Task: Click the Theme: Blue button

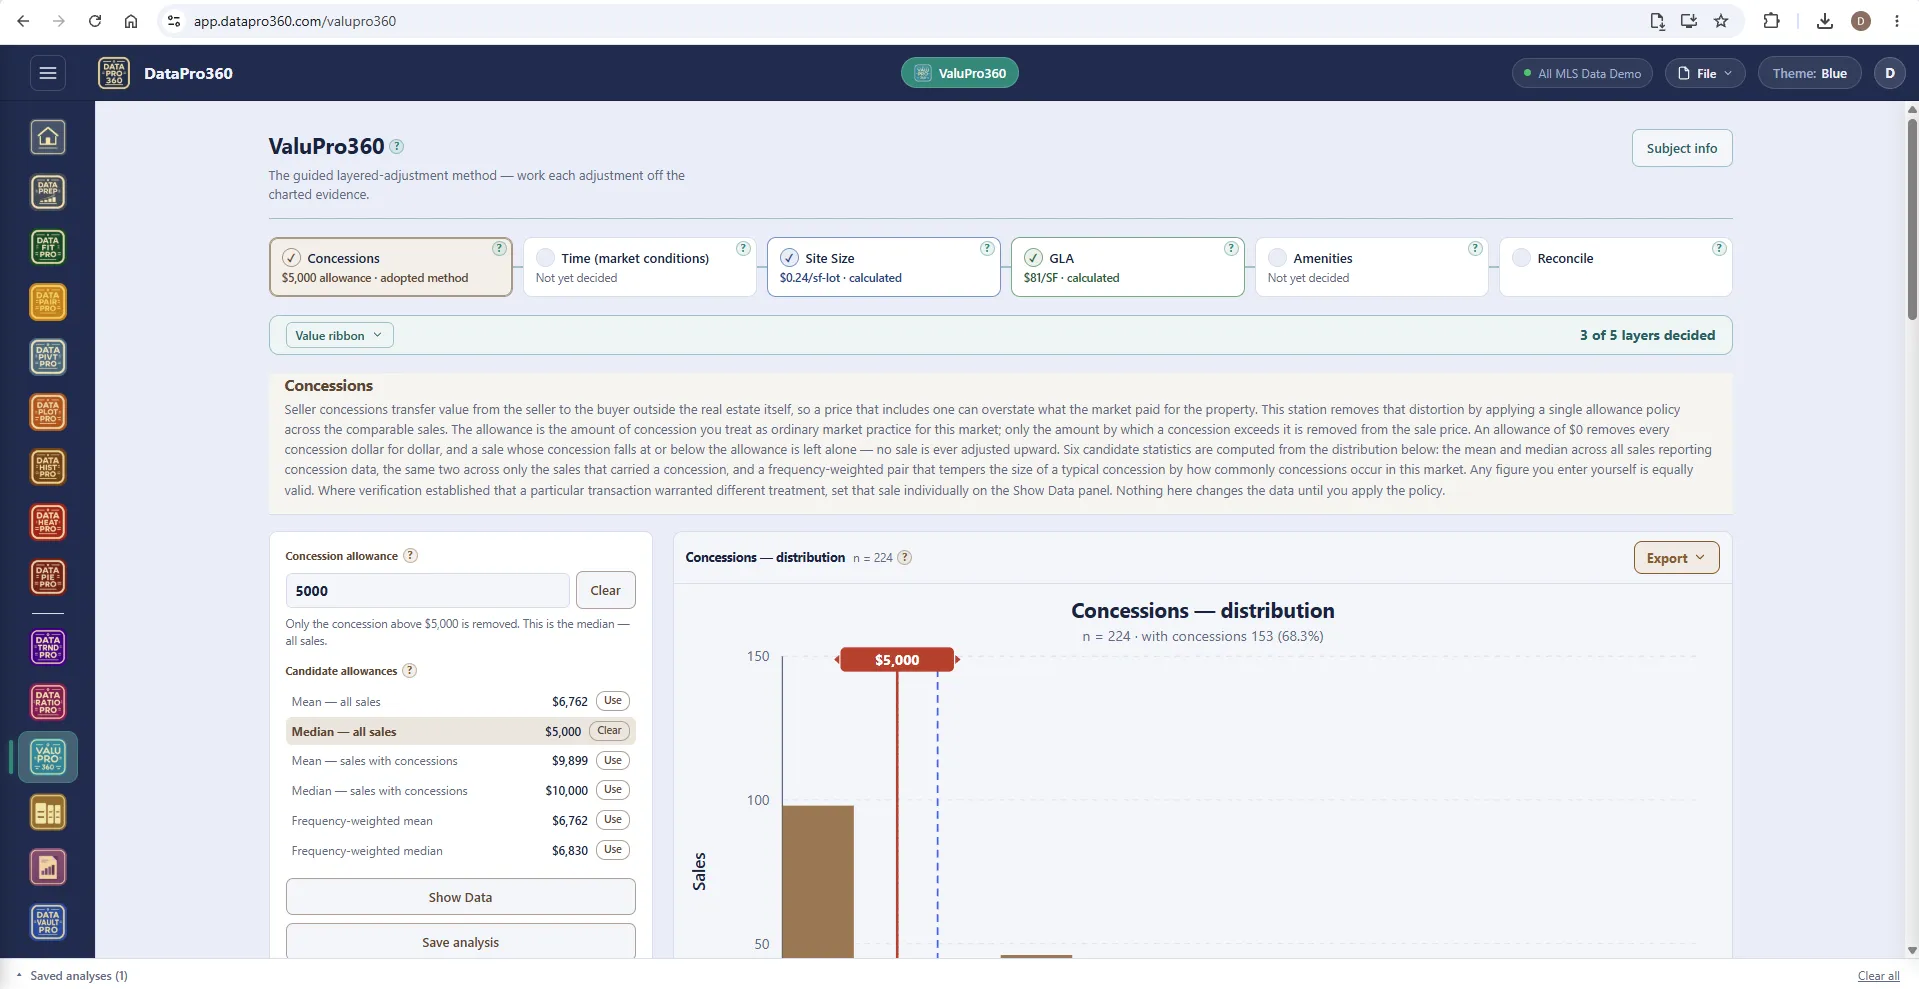Action: (x=1809, y=73)
